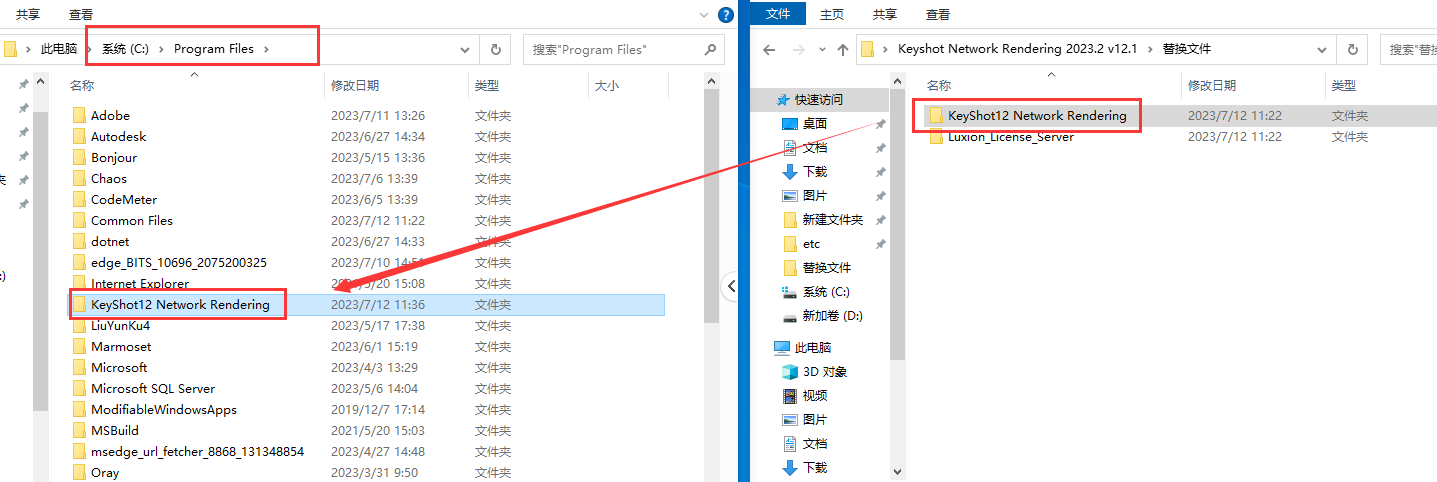1437x482 pixels.
Task: Select the Microsoft folder row
Action: pyautogui.click(x=367, y=368)
